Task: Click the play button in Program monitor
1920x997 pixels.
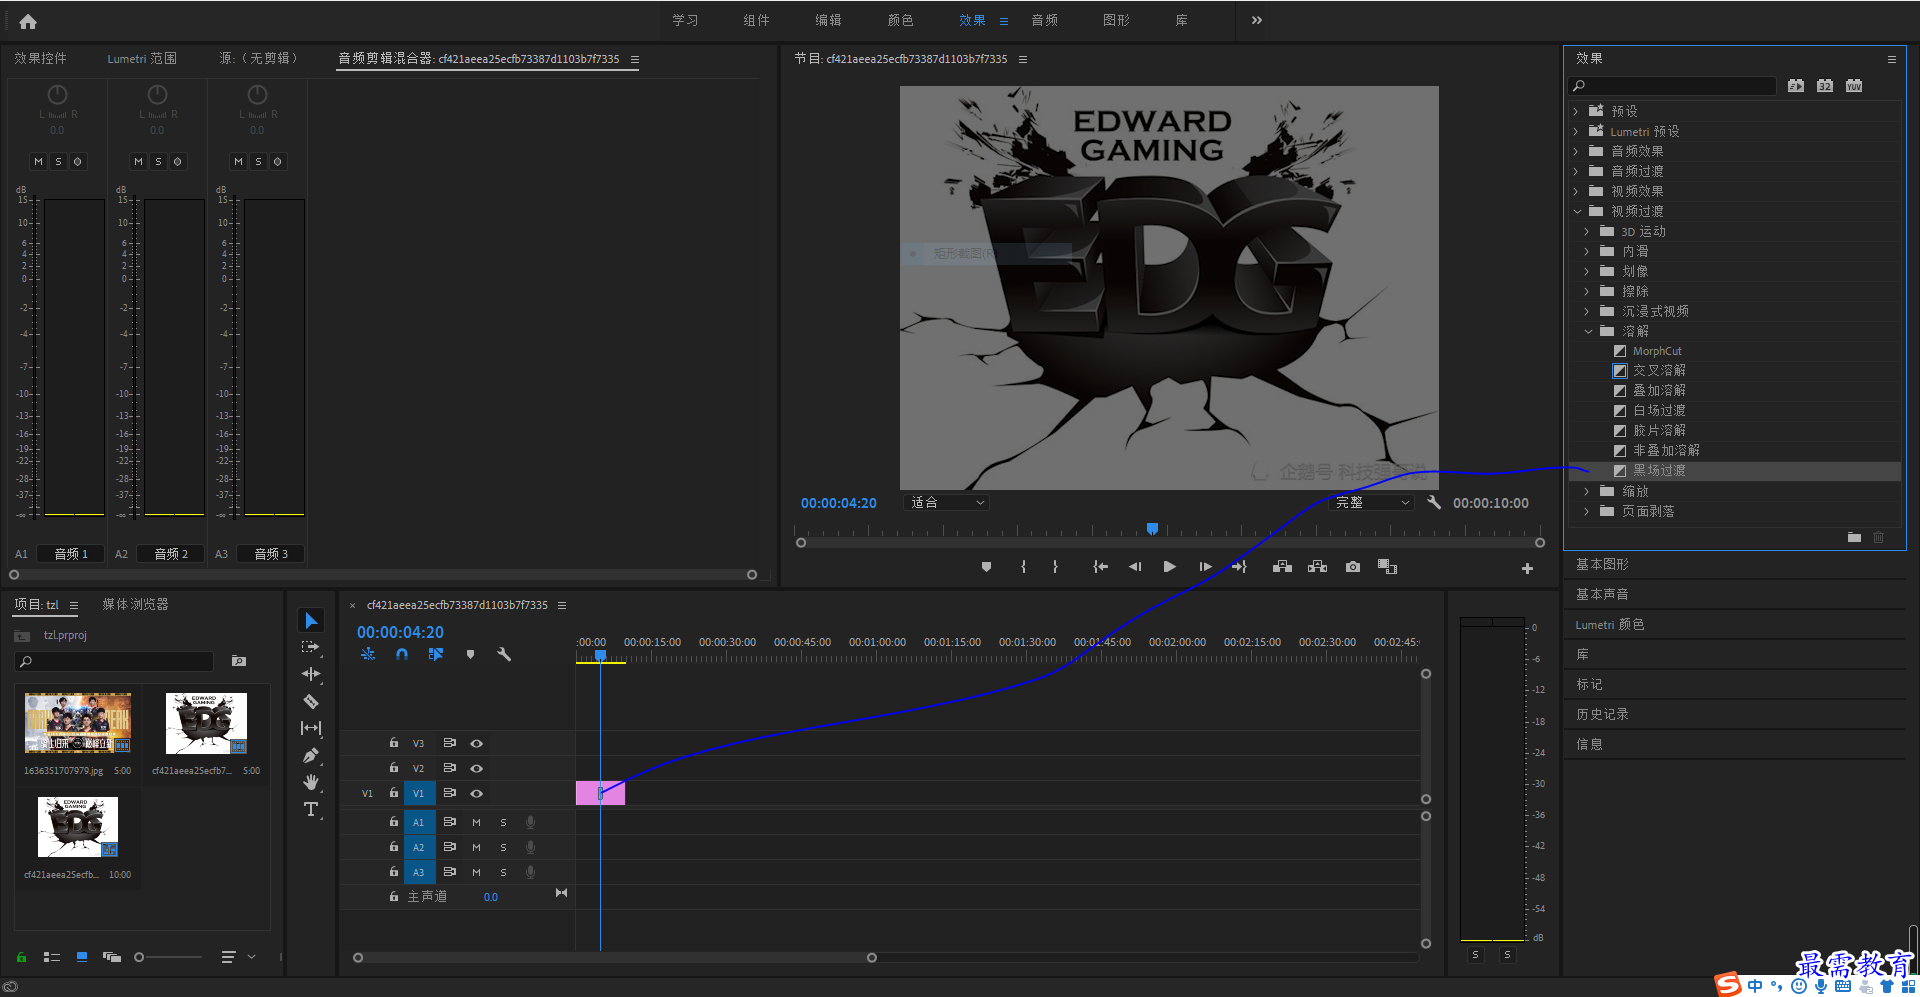Action: (1169, 567)
